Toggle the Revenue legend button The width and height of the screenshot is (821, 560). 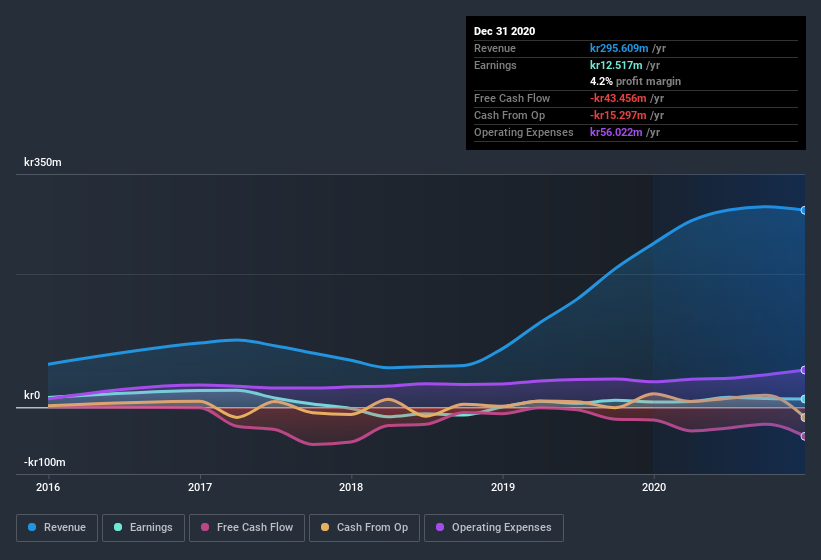pyautogui.click(x=57, y=528)
